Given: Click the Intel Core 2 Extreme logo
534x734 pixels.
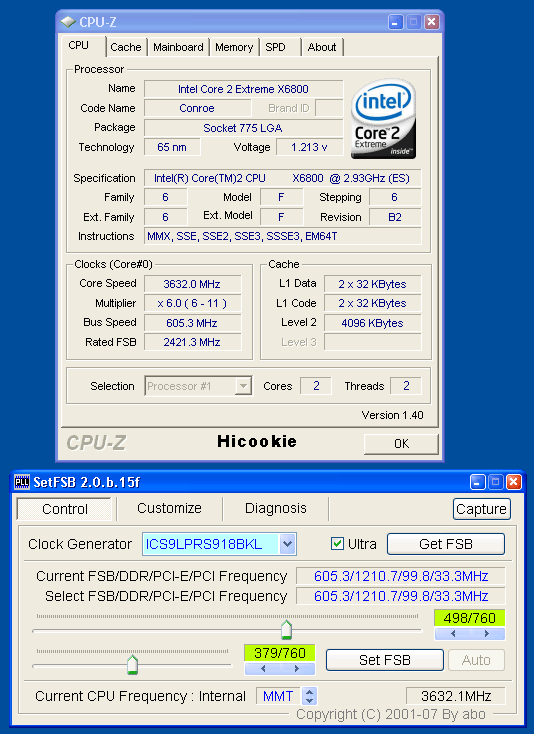Looking at the screenshot, I should click(383, 118).
